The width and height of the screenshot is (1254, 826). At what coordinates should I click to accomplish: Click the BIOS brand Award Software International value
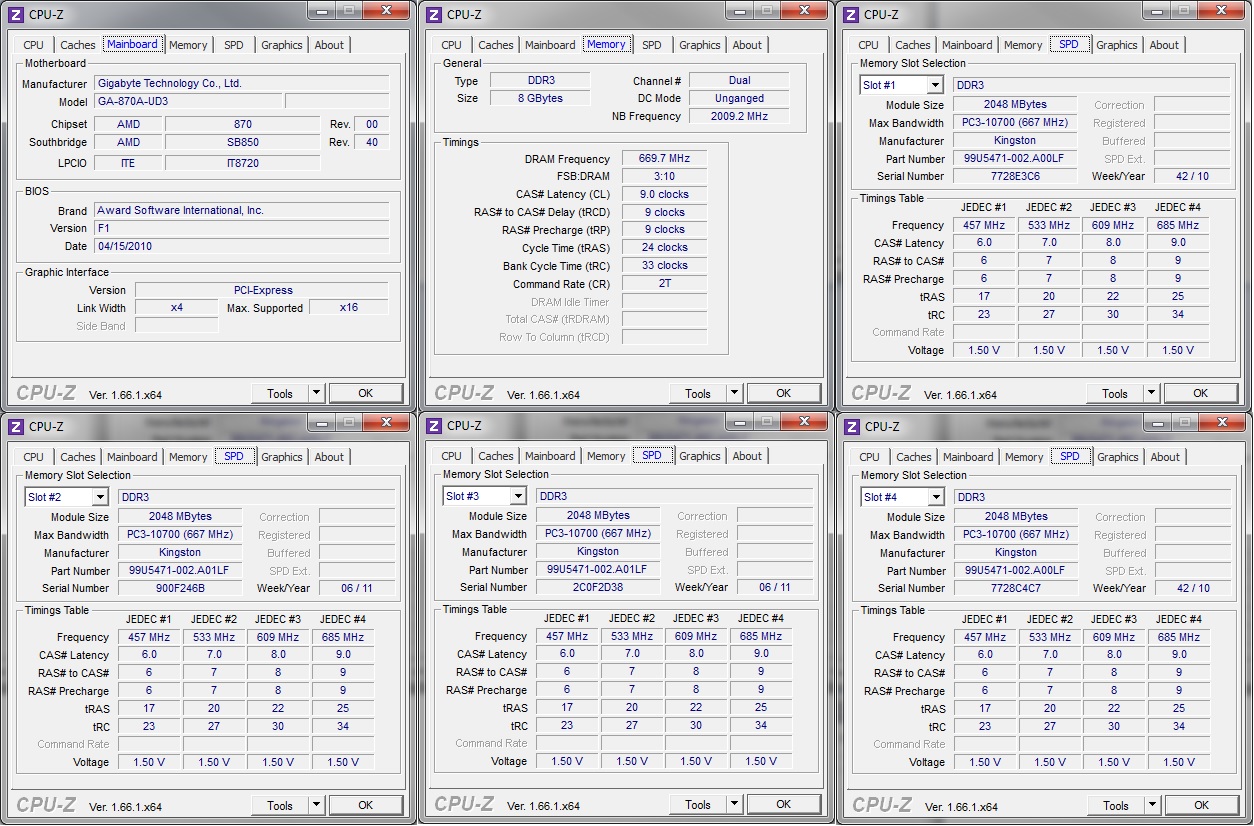pyautogui.click(x=241, y=211)
